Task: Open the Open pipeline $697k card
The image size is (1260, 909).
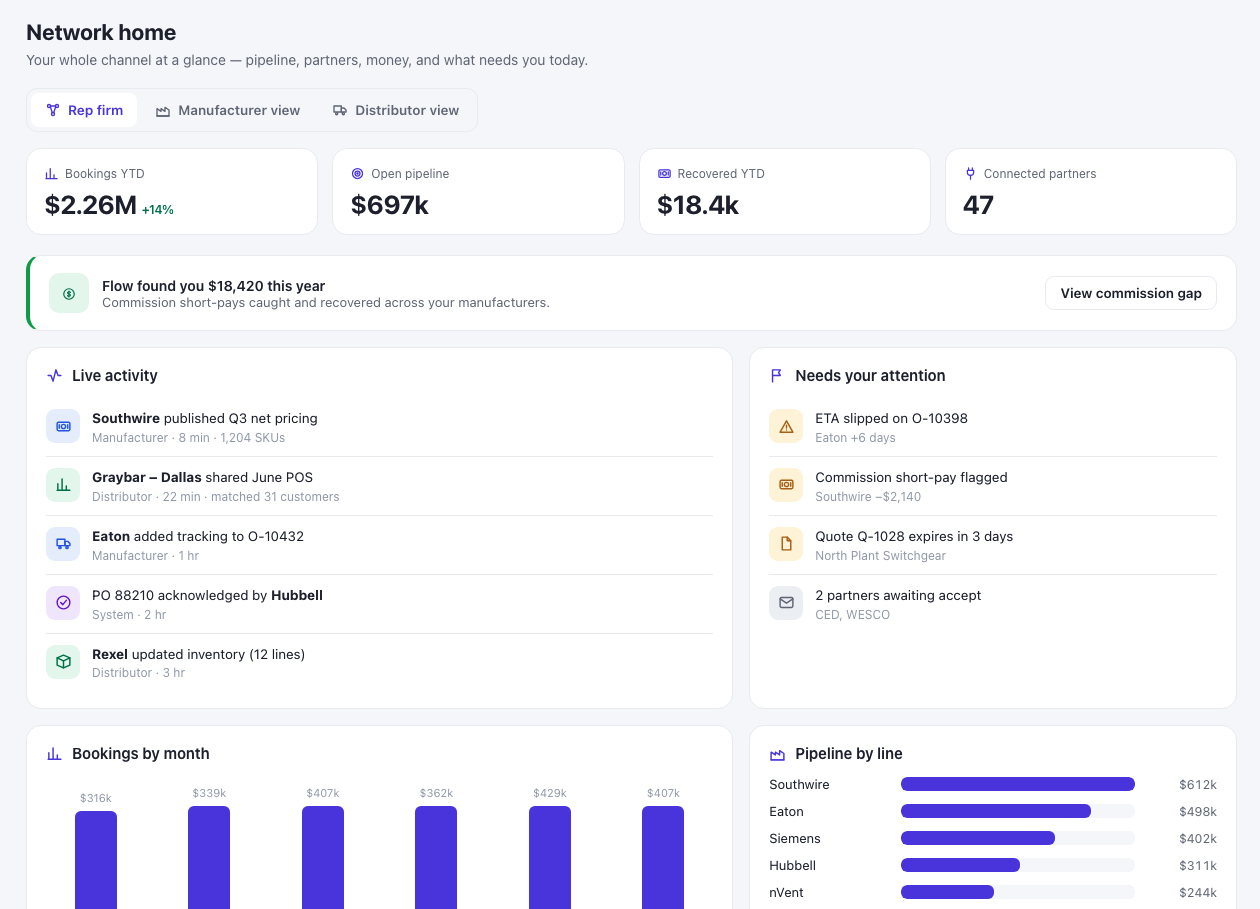Action: [x=478, y=192]
